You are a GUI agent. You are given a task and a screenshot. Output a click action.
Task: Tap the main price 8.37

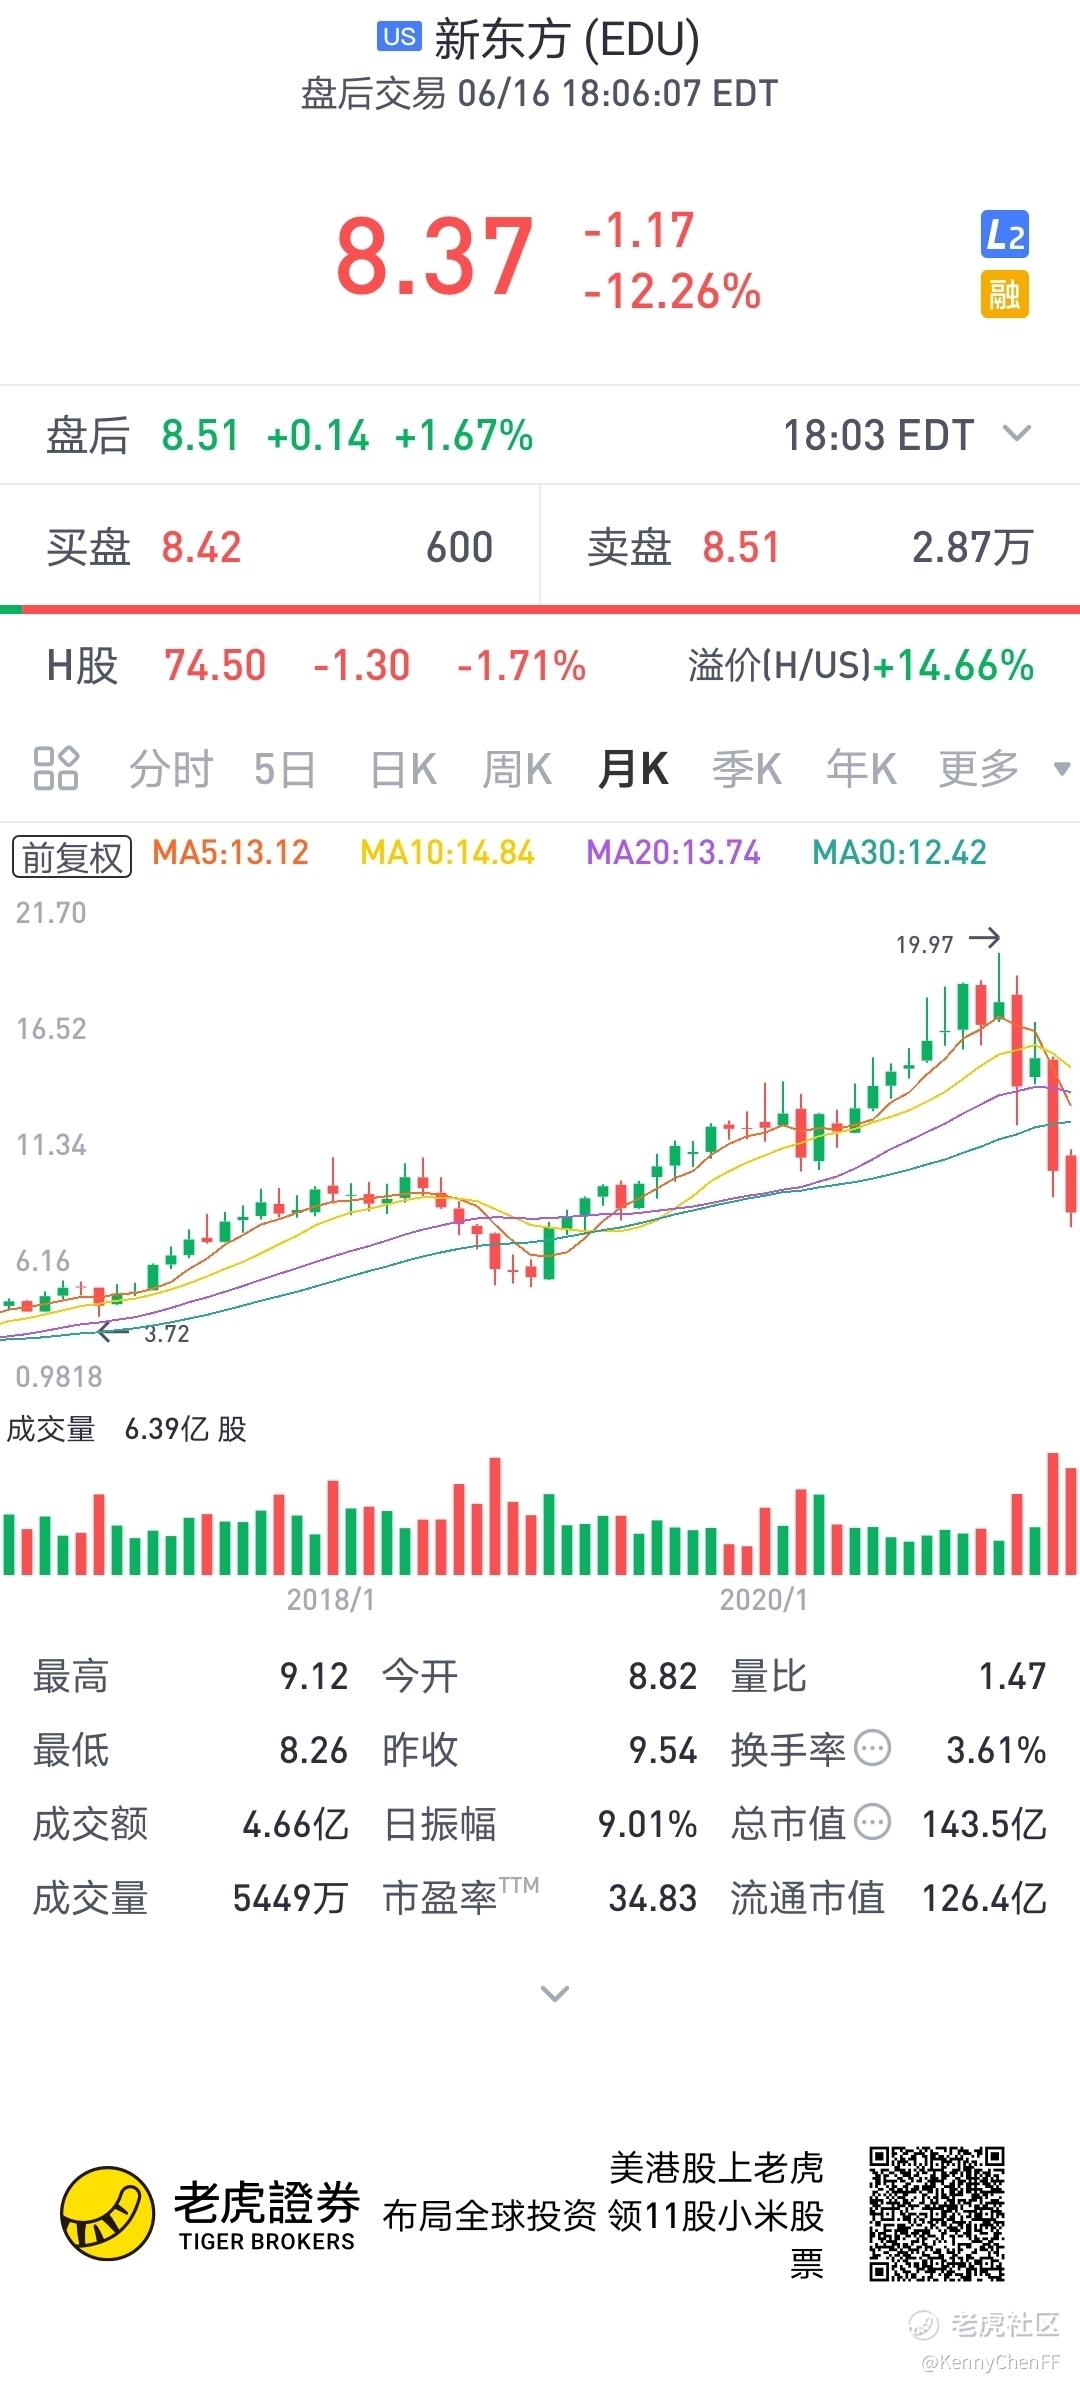click(x=435, y=257)
